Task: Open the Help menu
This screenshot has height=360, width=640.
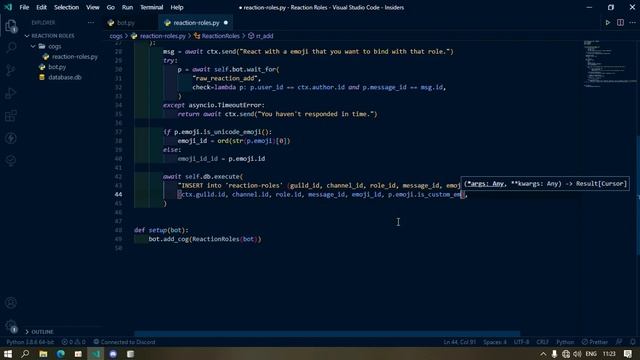Action: pos(177,7)
